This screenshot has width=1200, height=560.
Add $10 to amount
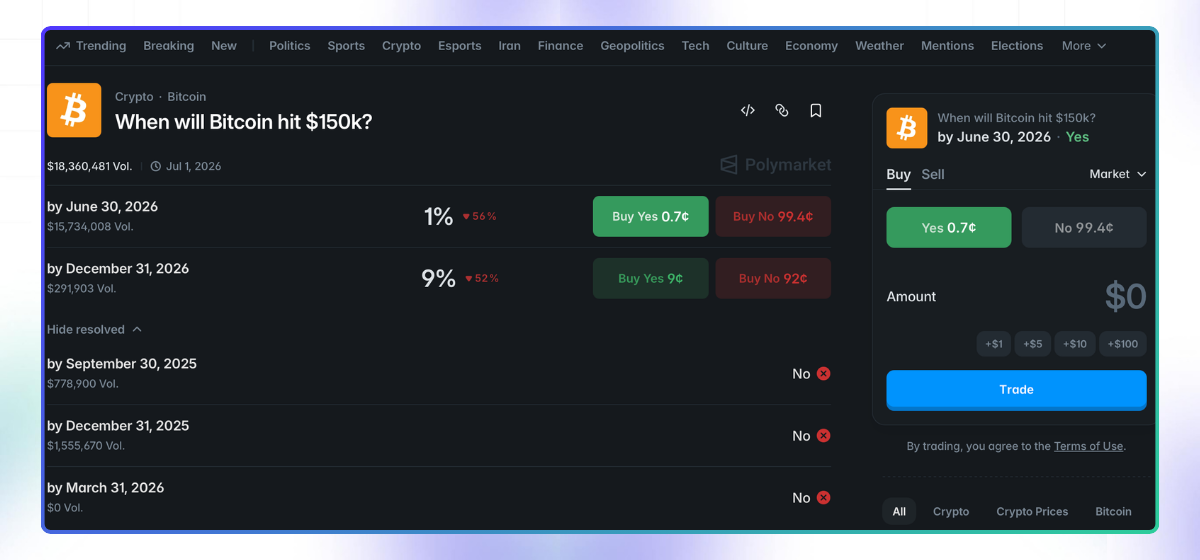[1075, 344]
